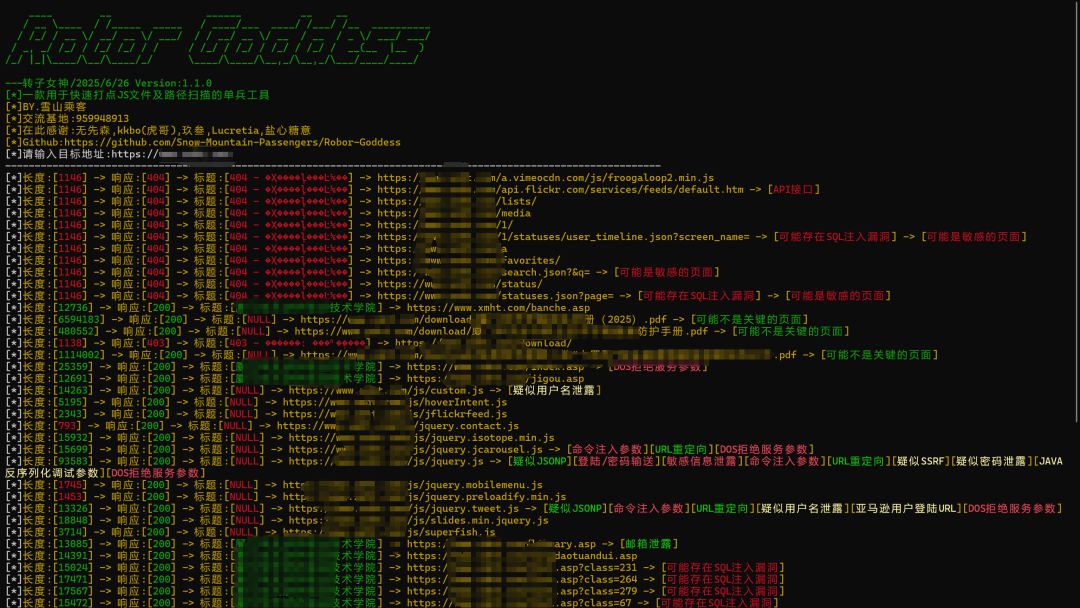1080x608 pixels.
Task: Select the 'froogaloop2.min.js' URL
Action: click(546, 178)
